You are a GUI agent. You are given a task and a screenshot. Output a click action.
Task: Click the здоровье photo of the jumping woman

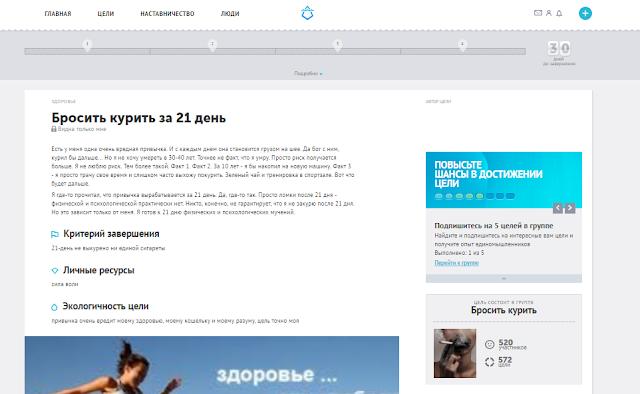(x=212, y=365)
